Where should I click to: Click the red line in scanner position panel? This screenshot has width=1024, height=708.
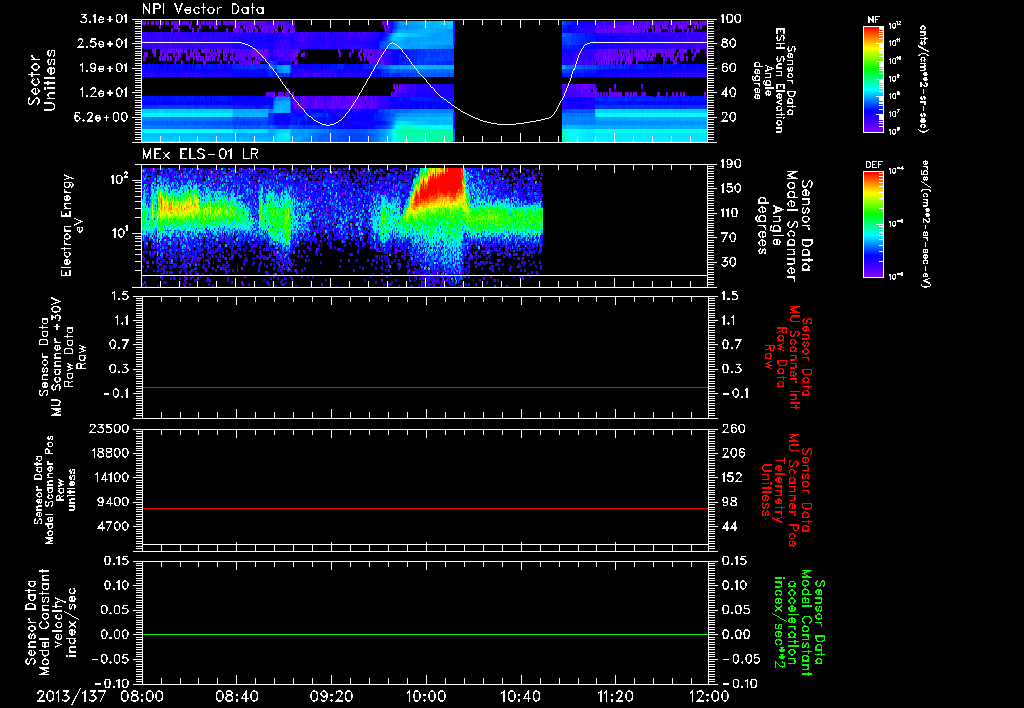(424, 508)
